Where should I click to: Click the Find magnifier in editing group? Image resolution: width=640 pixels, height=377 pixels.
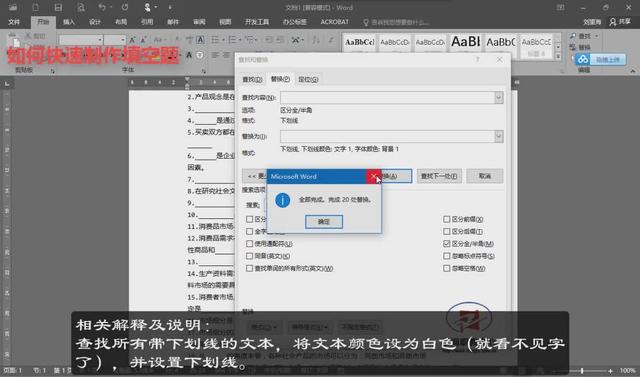pos(573,36)
